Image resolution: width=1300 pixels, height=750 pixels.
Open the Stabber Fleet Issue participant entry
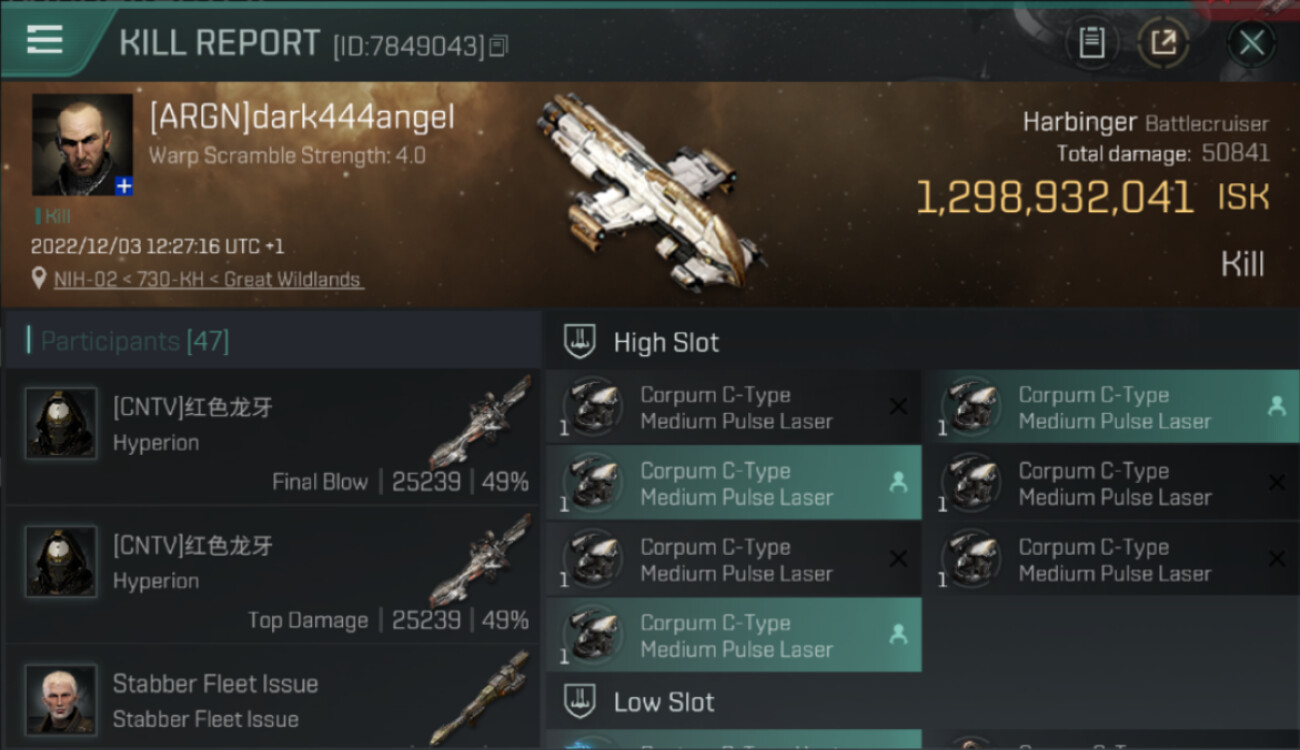[272, 698]
